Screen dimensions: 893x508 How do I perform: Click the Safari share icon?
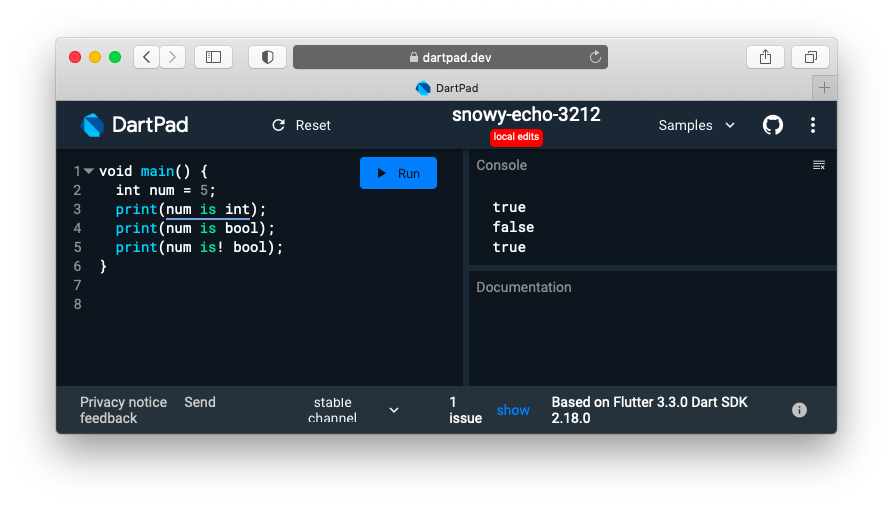[x=765, y=57]
